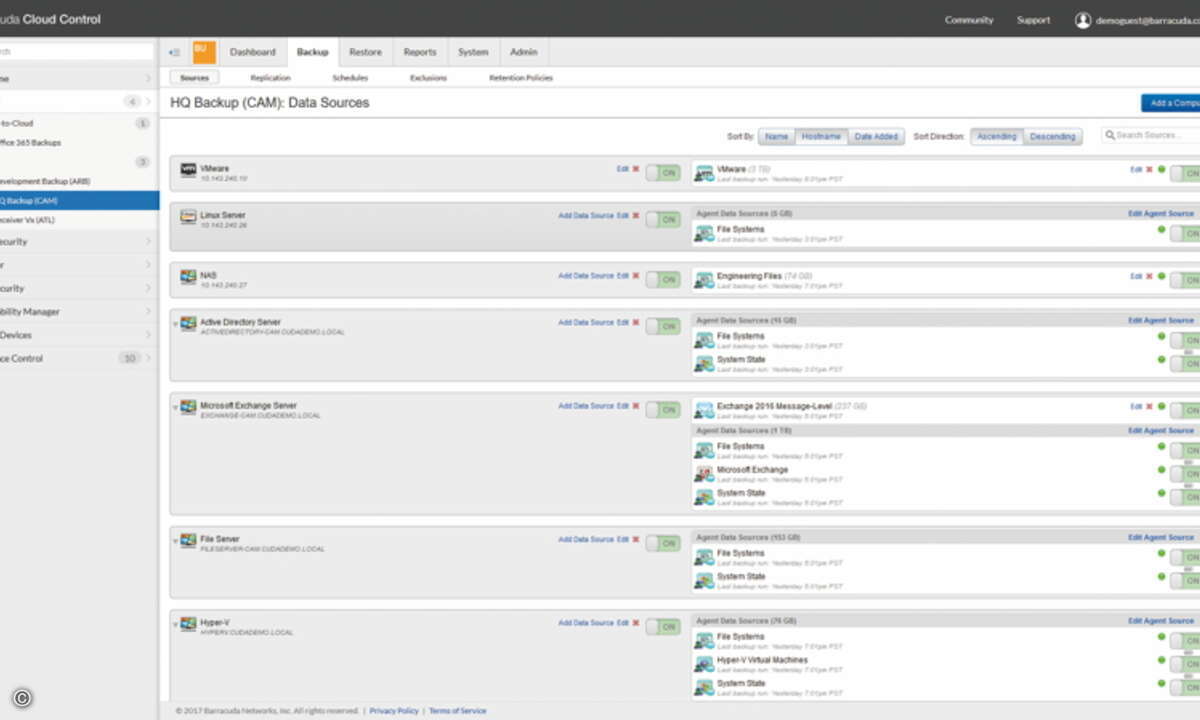This screenshot has height=720, width=1200.
Task: Set sort direction to Descending
Action: pos(1053,137)
